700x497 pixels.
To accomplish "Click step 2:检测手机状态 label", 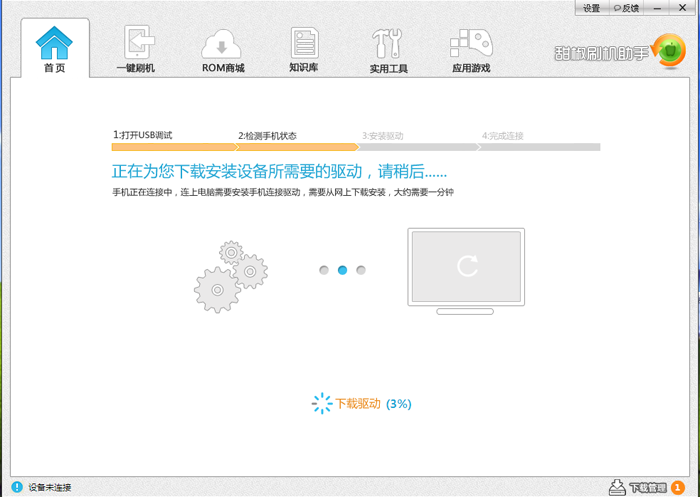I will [267, 136].
